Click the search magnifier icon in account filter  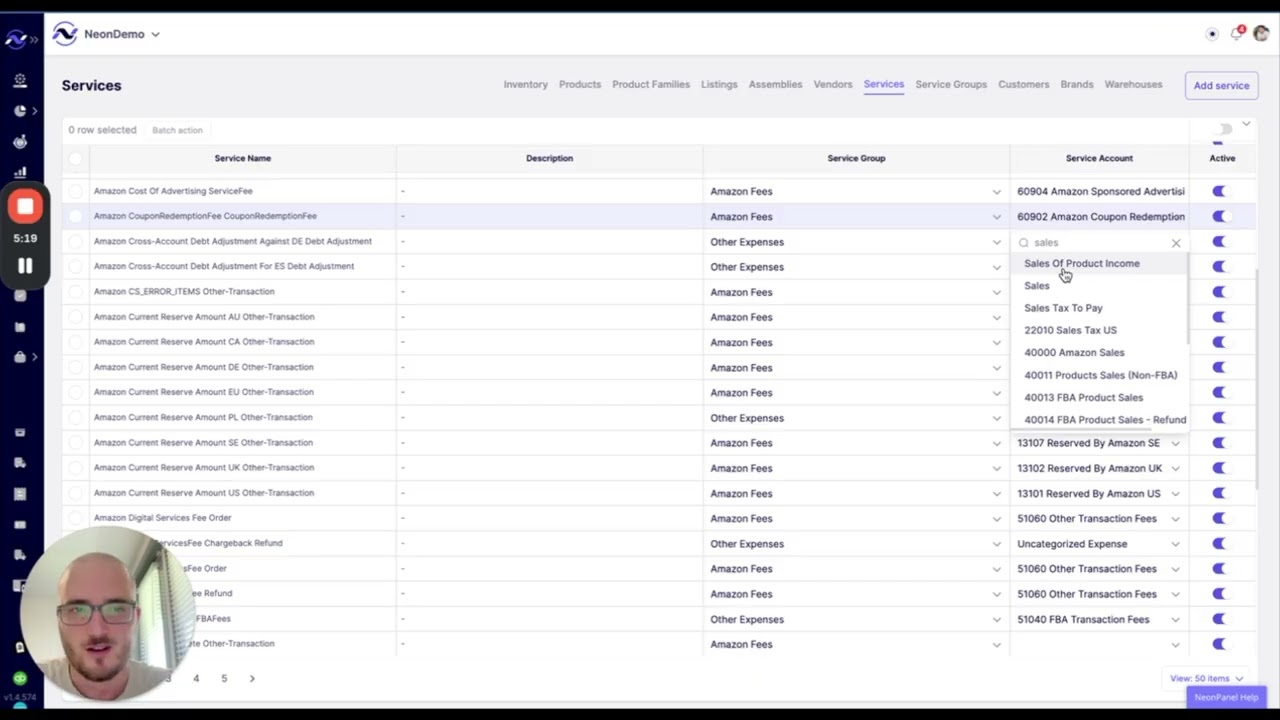pyautogui.click(x=1023, y=243)
